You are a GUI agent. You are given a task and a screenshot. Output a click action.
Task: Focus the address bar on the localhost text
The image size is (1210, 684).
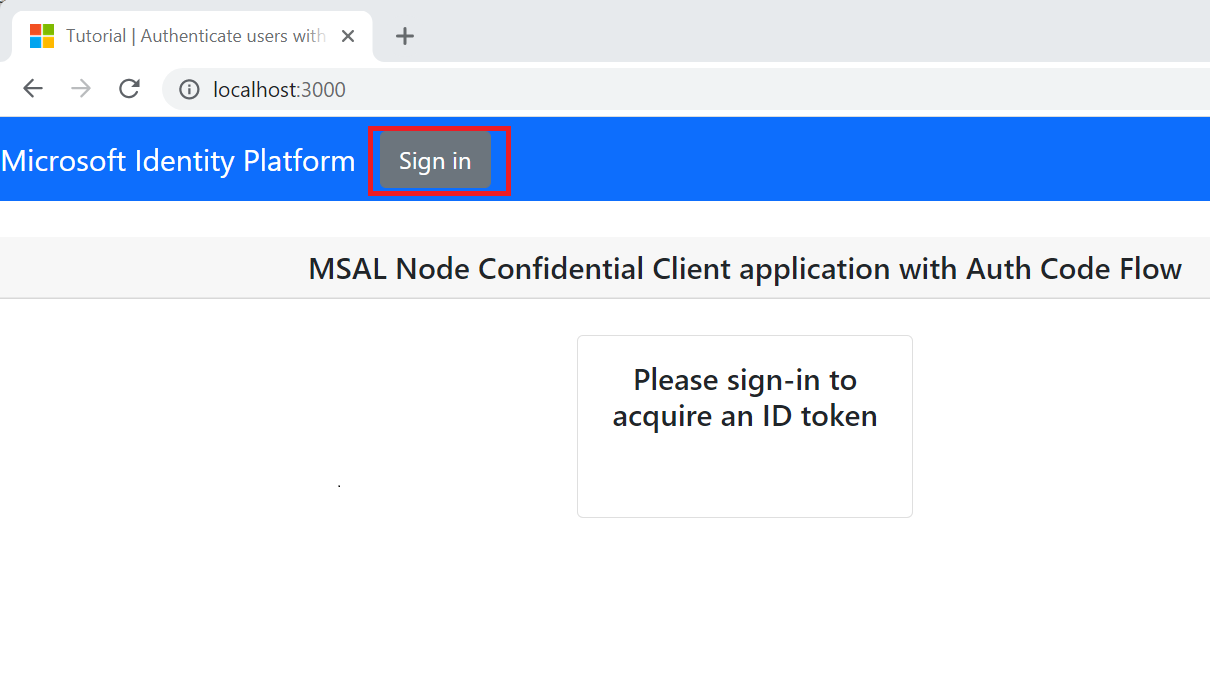pos(256,90)
